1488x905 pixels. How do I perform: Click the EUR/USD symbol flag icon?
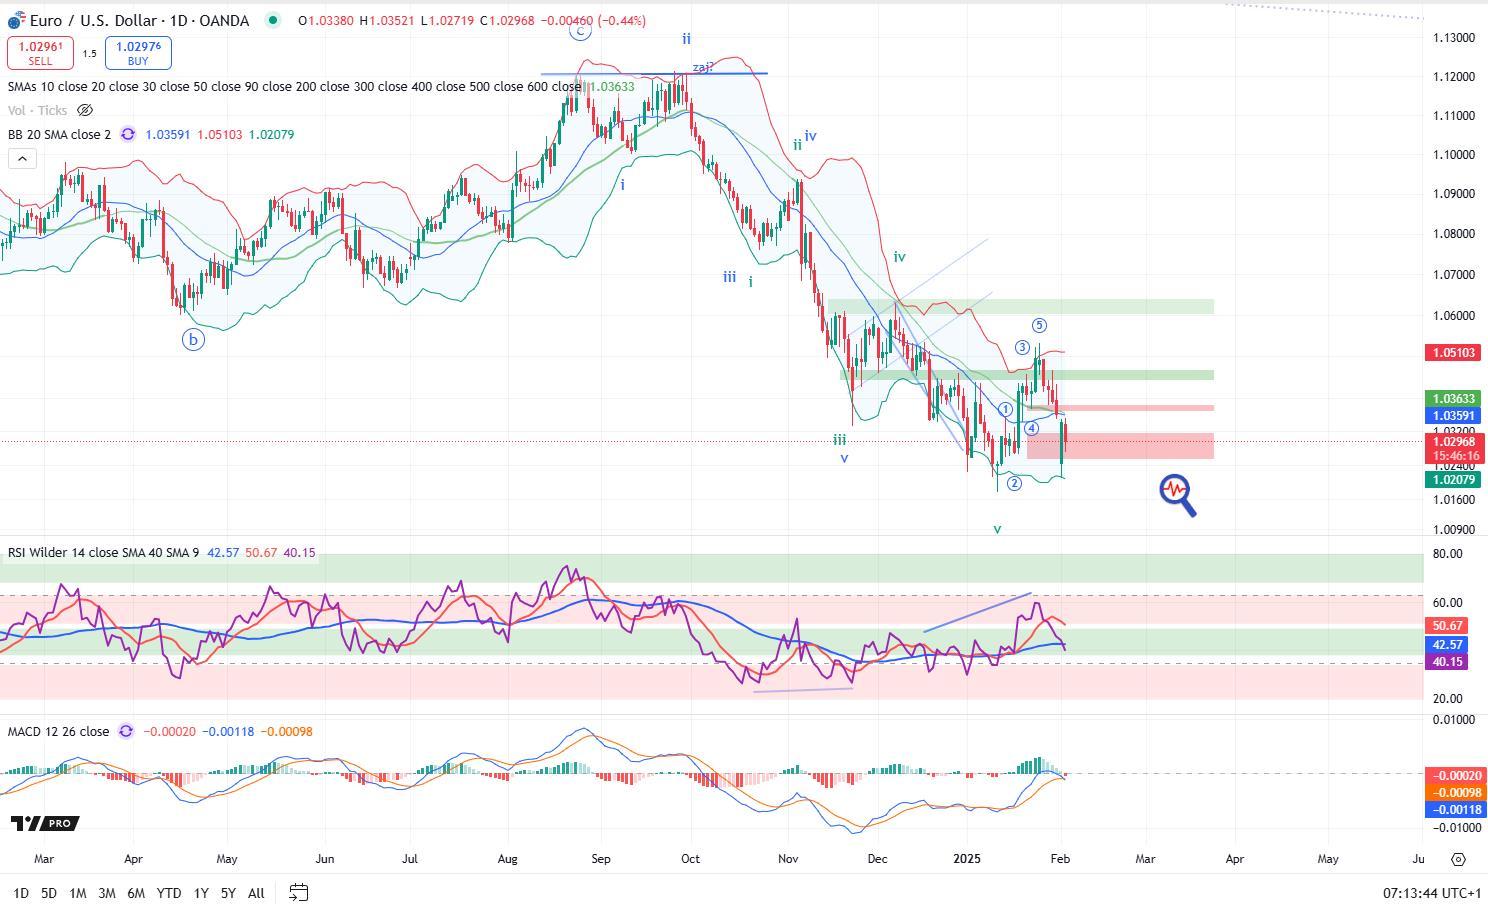pos(16,20)
